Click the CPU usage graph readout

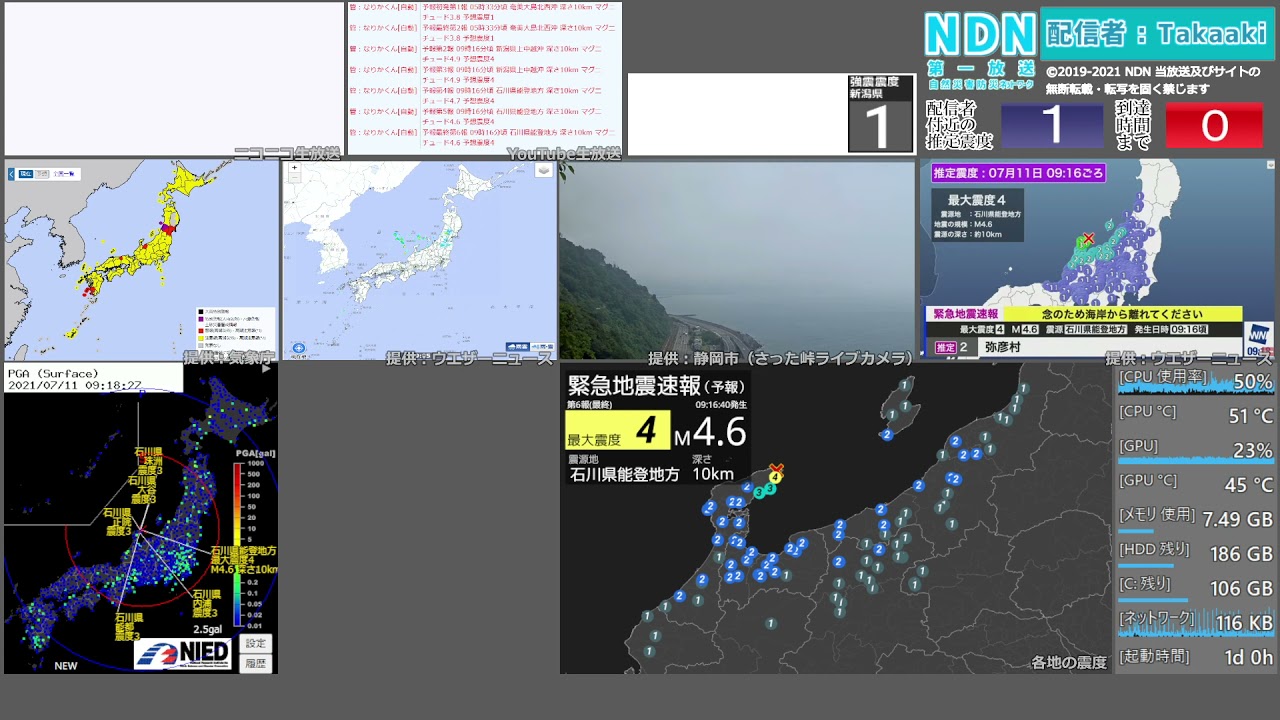(x=1196, y=381)
